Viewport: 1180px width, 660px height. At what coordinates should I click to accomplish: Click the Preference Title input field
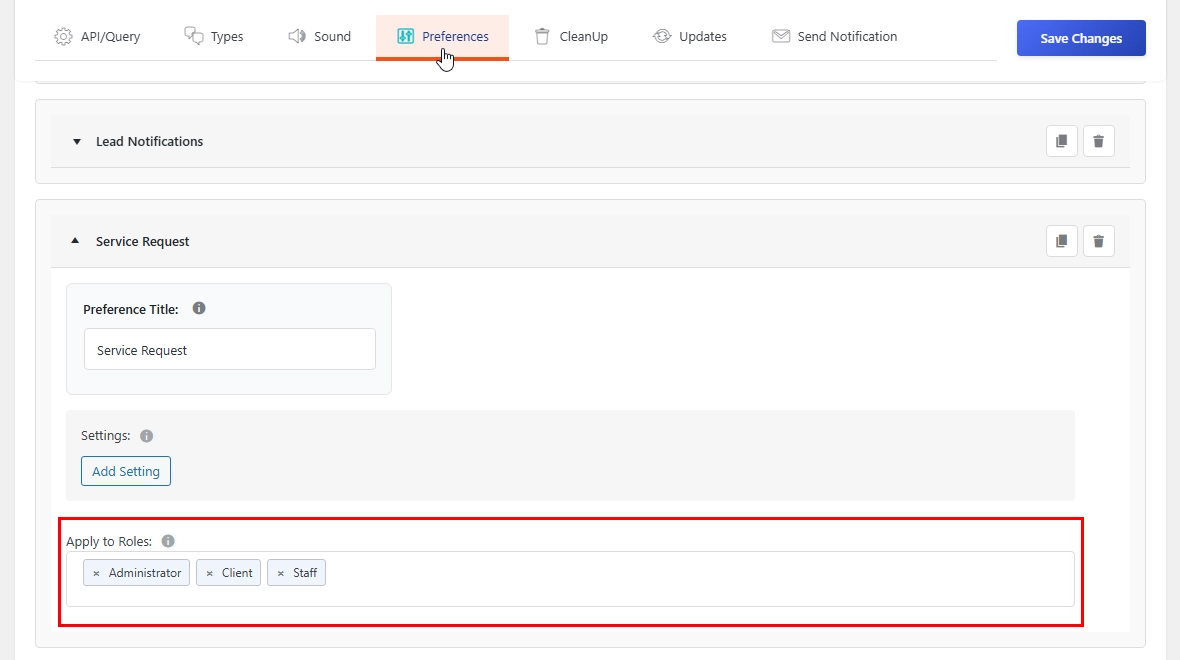coord(230,349)
